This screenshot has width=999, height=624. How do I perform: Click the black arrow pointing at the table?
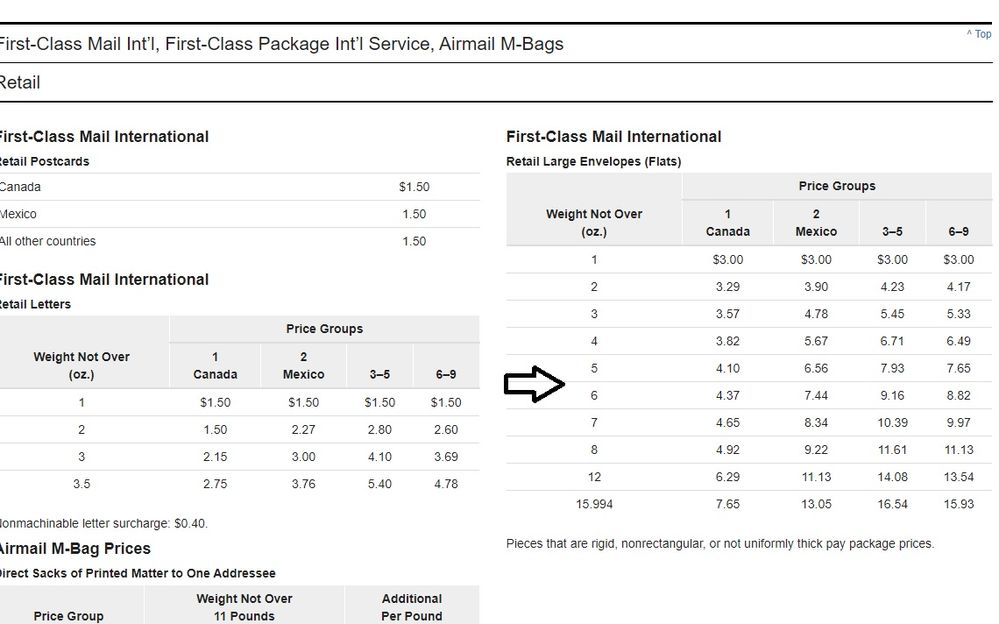coord(535,384)
